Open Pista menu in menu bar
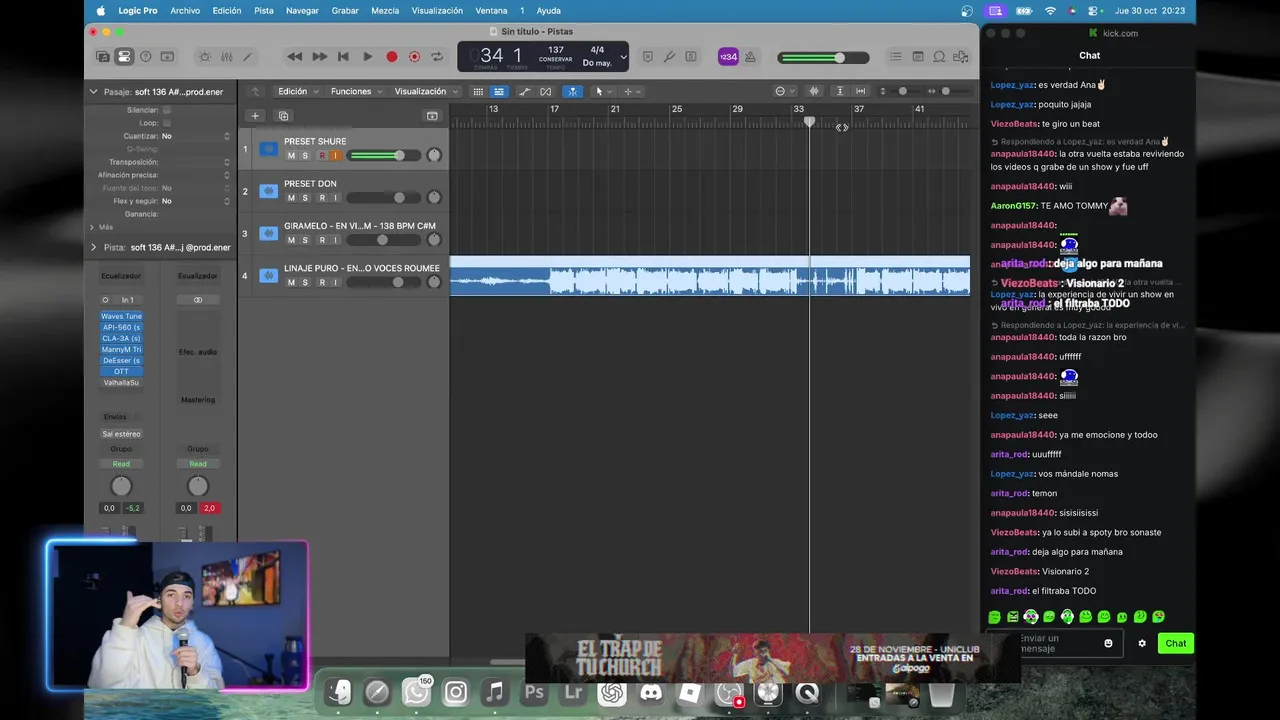 [264, 10]
